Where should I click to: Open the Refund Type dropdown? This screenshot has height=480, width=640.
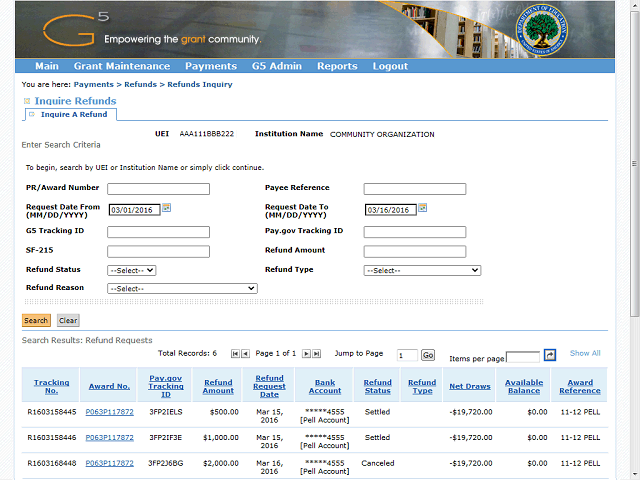click(x=422, y=270)
